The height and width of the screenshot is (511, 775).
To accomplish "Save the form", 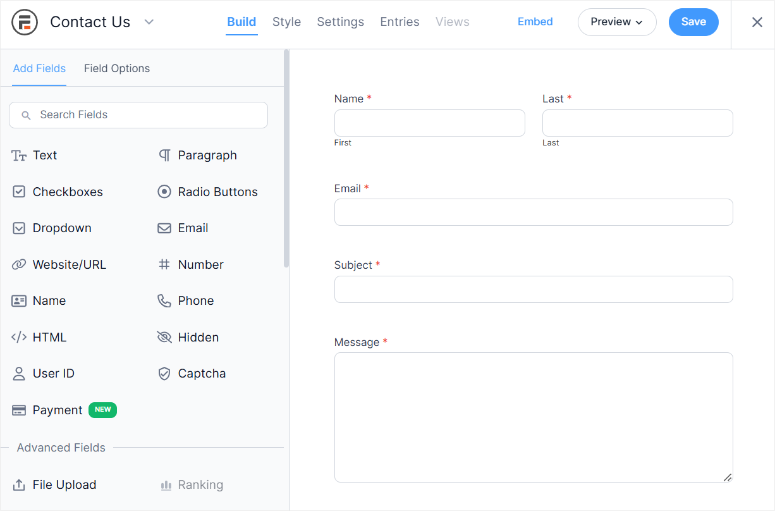I will pyautogui.click(x=693, y=22).
